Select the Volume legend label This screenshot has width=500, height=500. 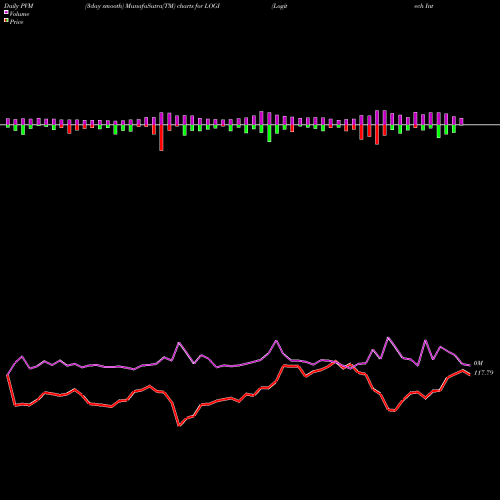coord(19,14)
